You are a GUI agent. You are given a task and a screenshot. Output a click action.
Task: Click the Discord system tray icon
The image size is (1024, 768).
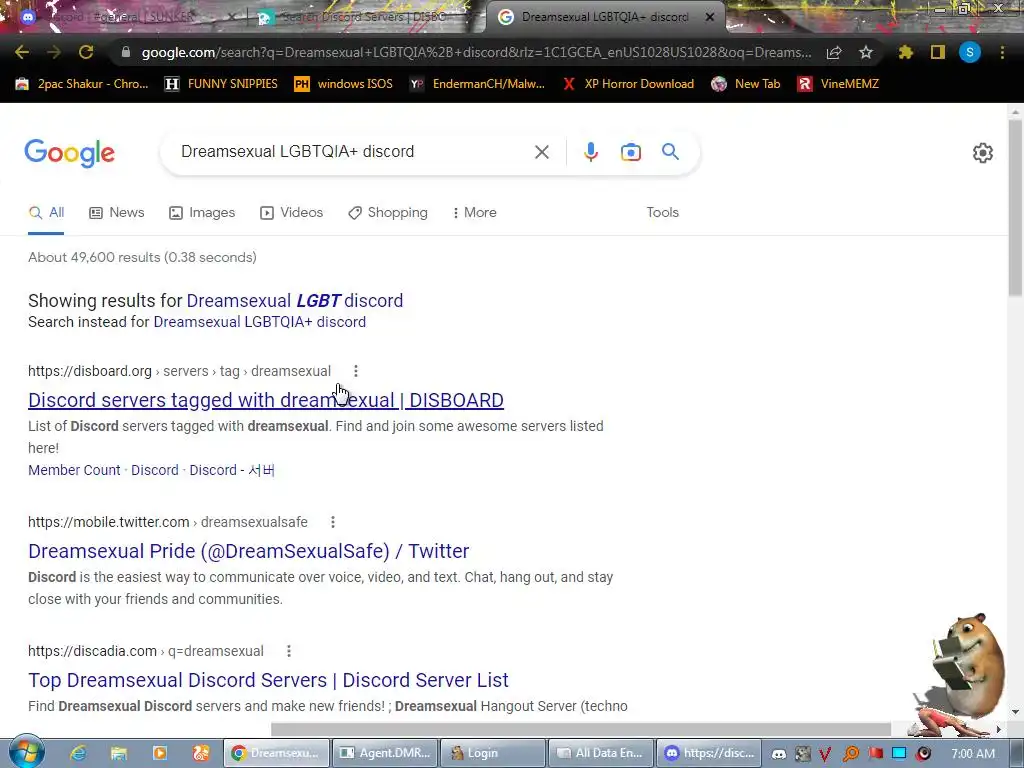point(778,754)
